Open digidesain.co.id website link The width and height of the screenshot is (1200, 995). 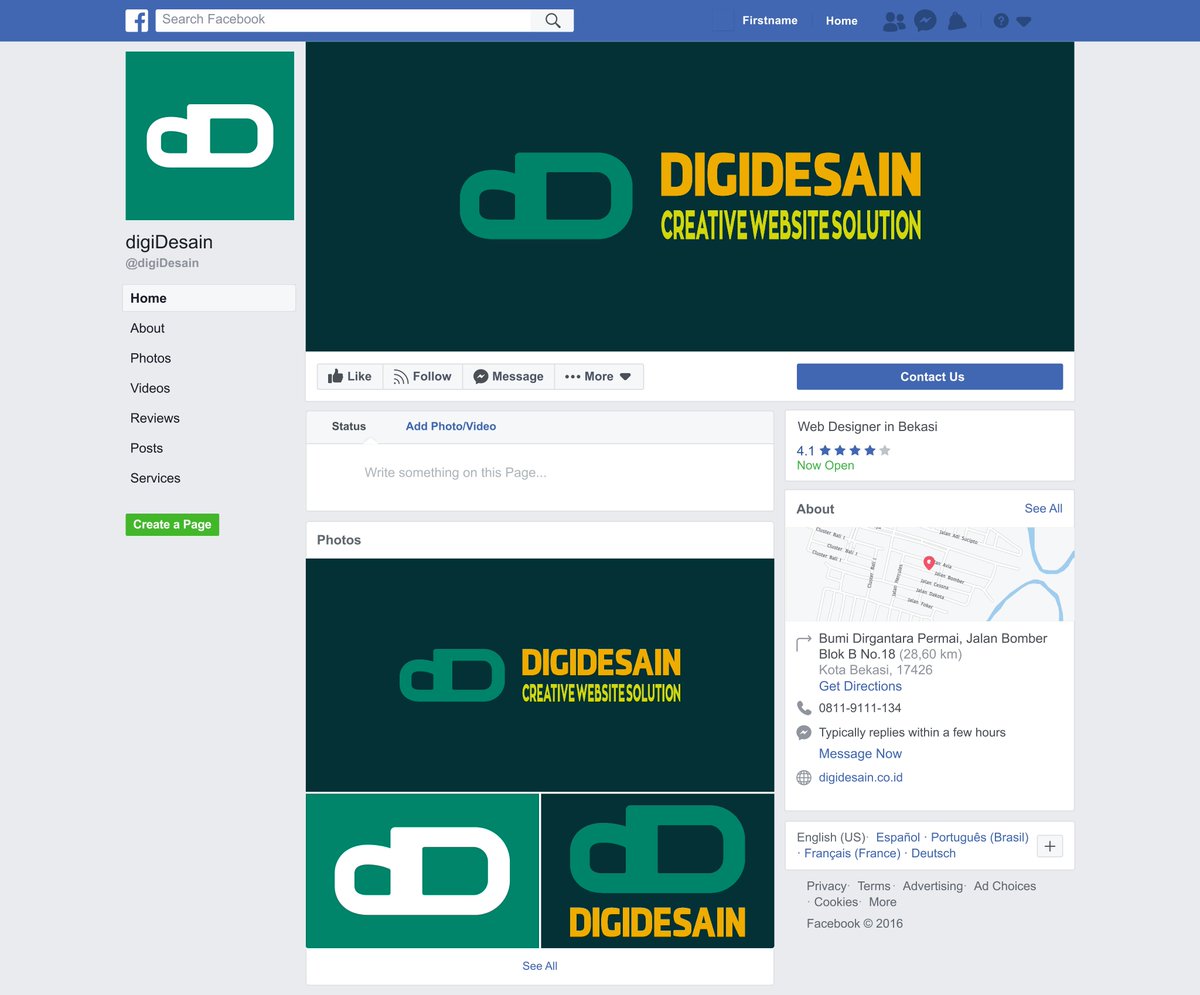861,777
